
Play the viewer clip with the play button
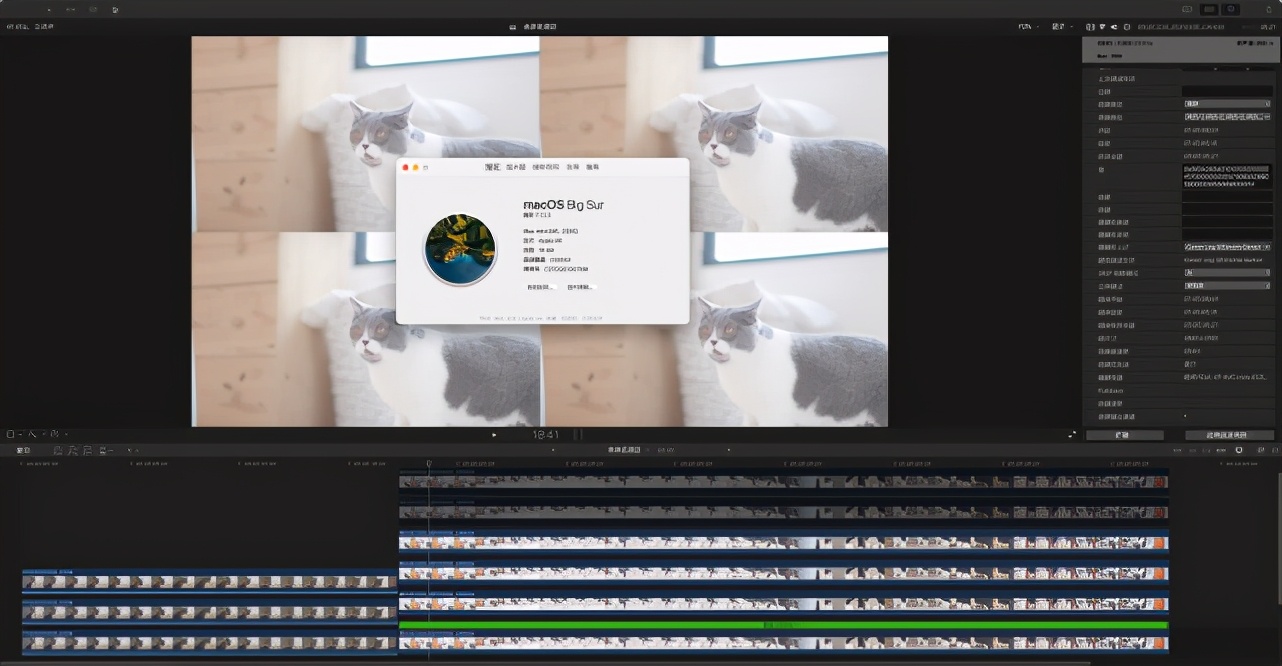pos(494,435)
